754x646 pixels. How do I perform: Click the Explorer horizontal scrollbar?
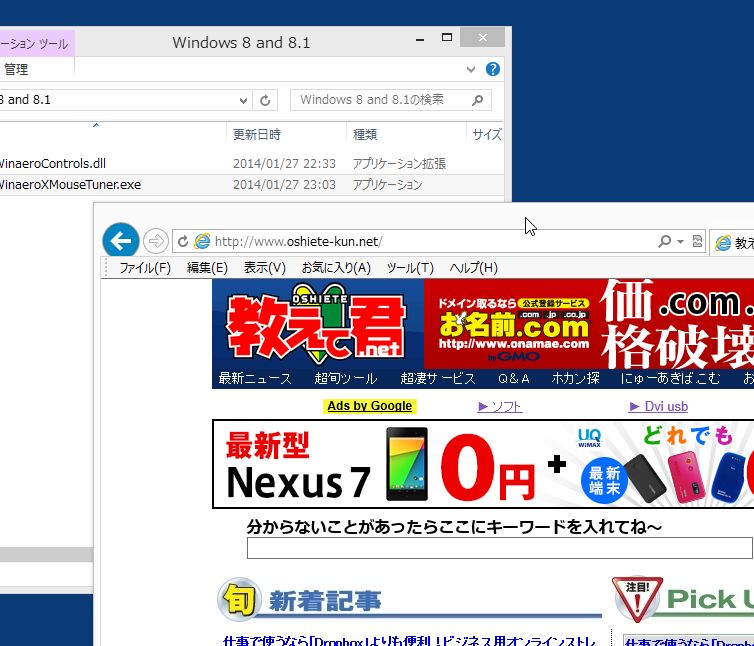coord(47,554)
